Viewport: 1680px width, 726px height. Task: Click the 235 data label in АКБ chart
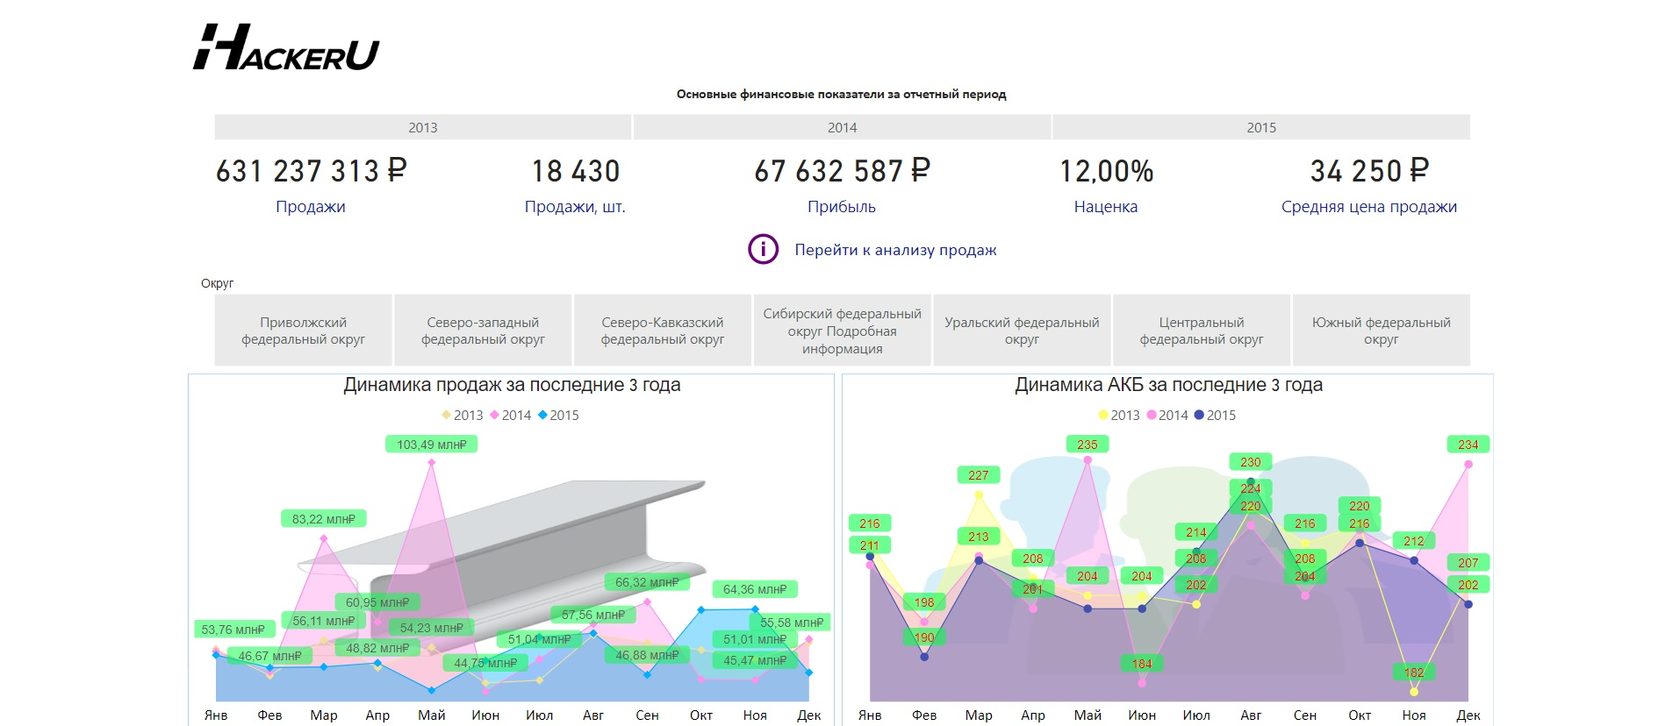1087,445
